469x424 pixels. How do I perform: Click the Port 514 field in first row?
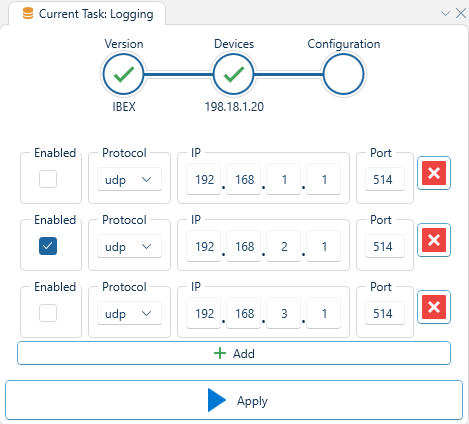pyautogui.click(x=385, y=179)
